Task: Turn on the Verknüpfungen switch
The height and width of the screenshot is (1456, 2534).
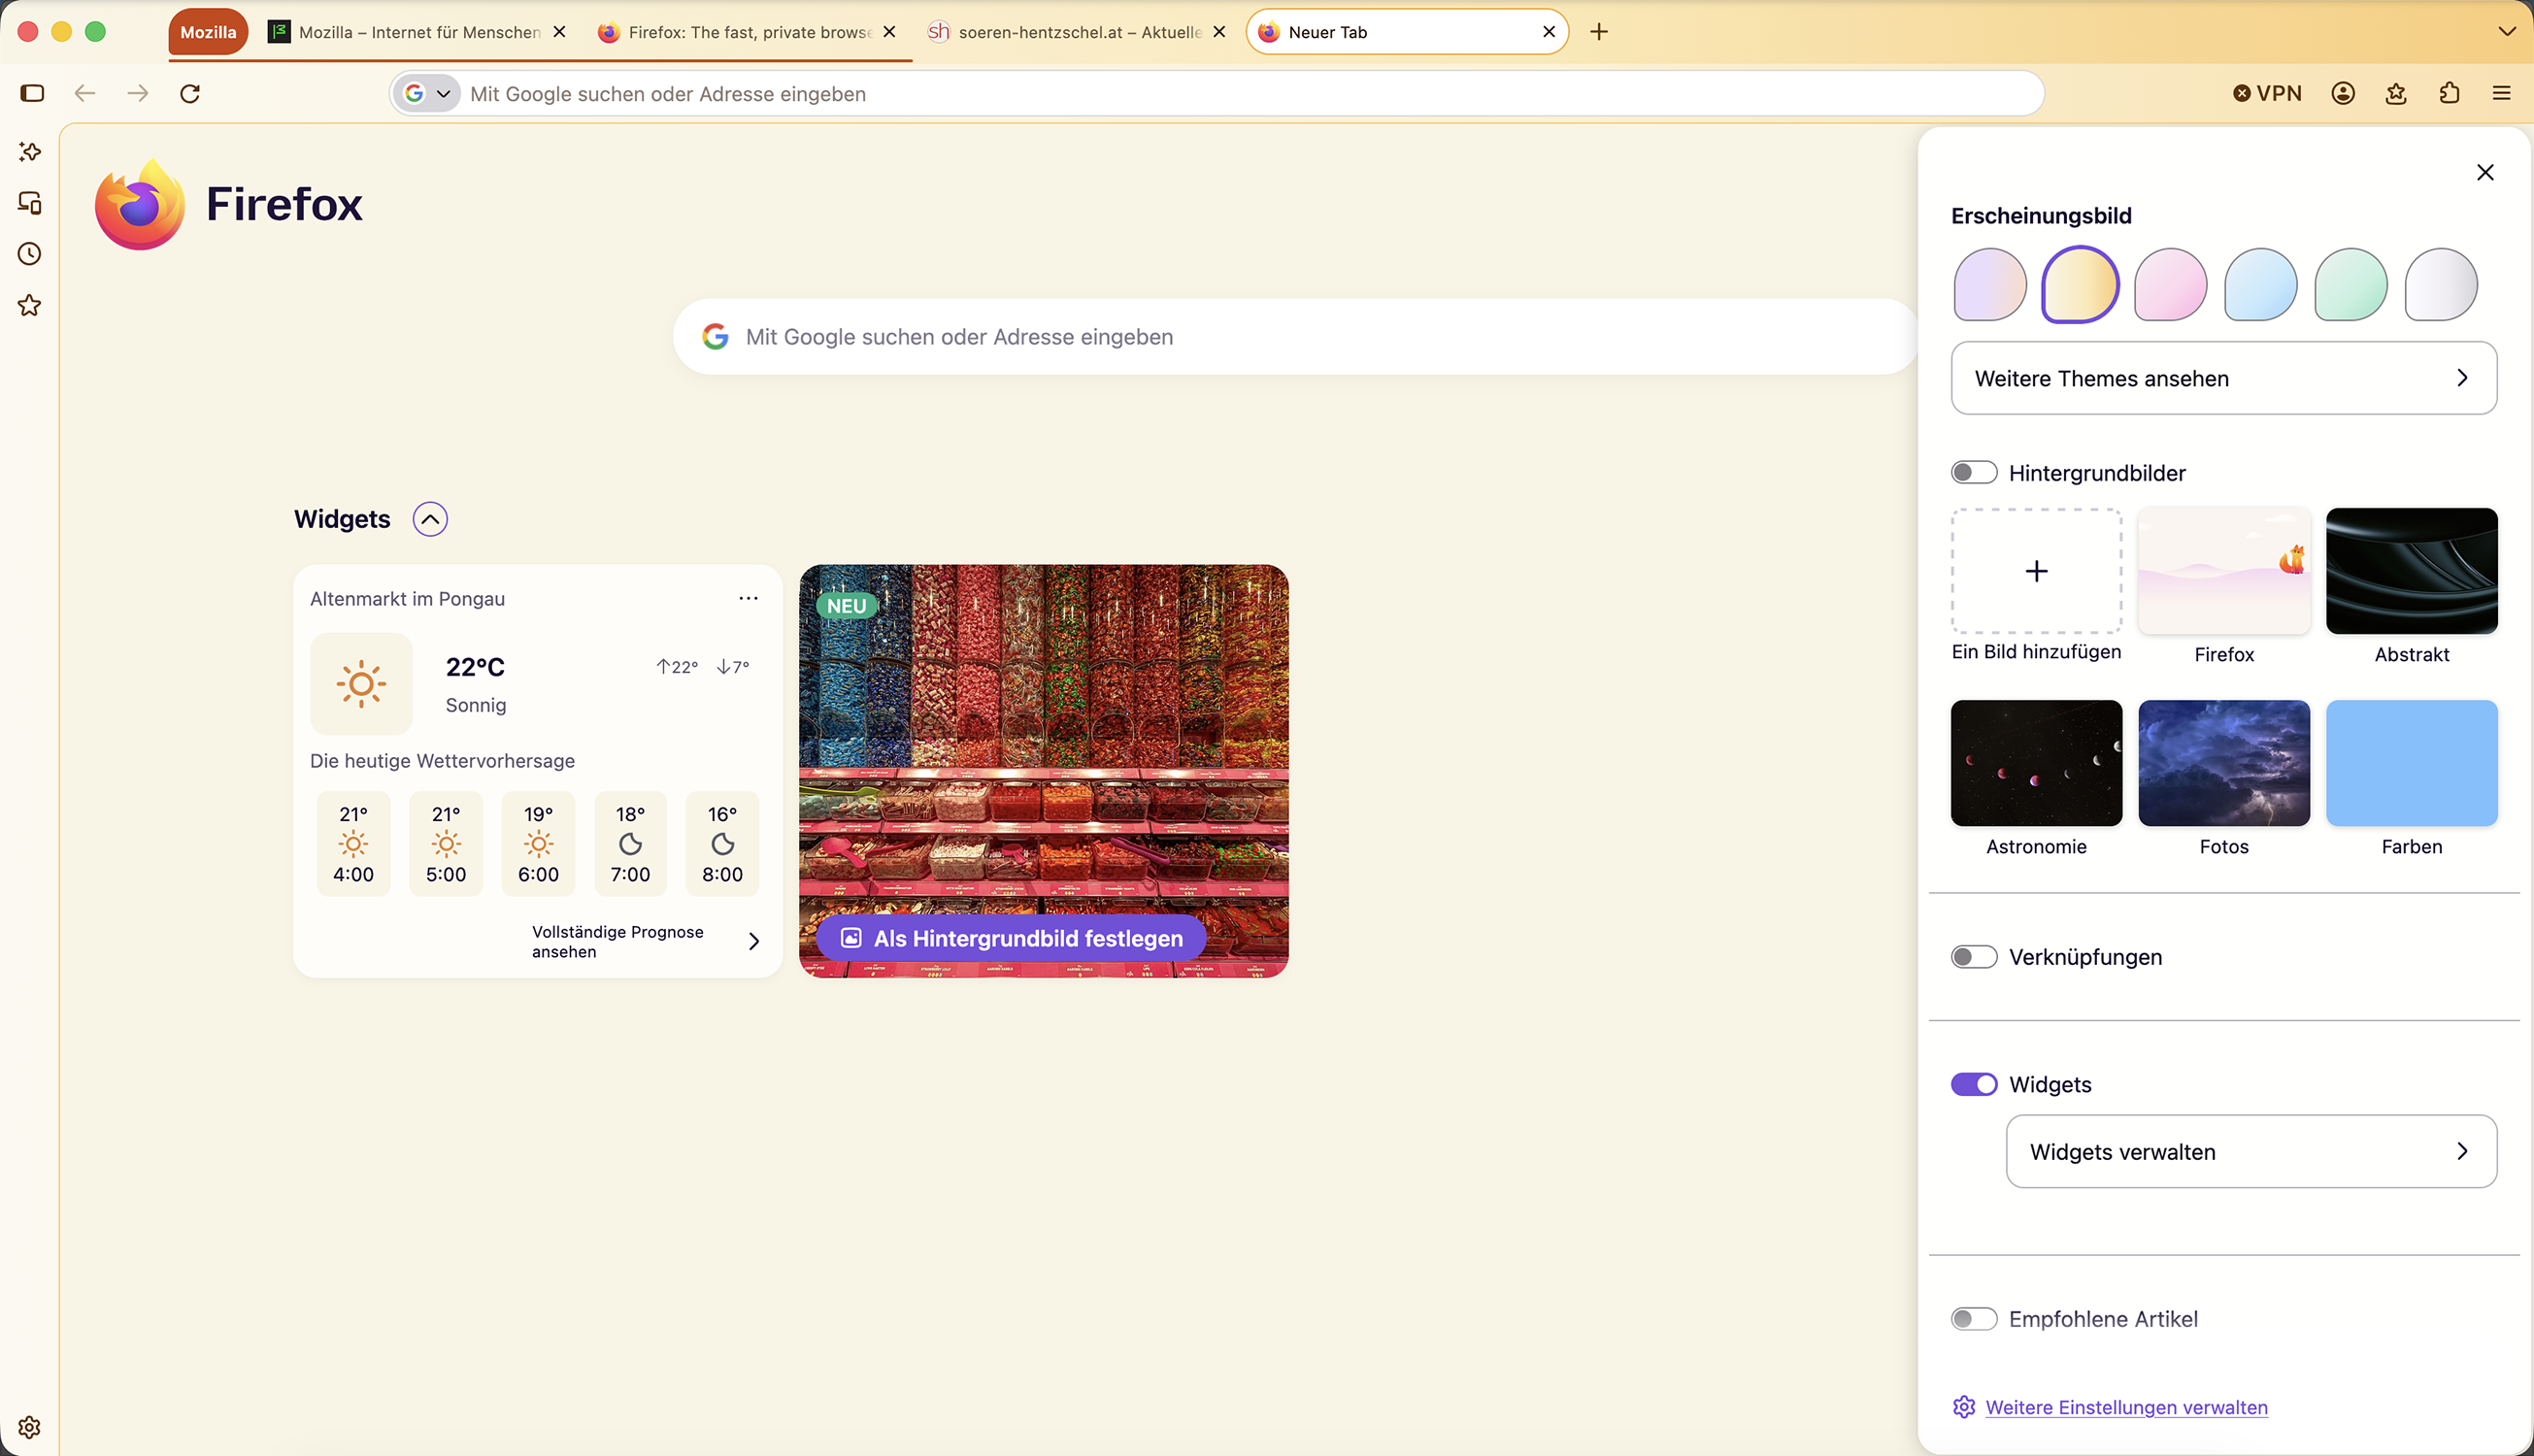Action: 1973,957
